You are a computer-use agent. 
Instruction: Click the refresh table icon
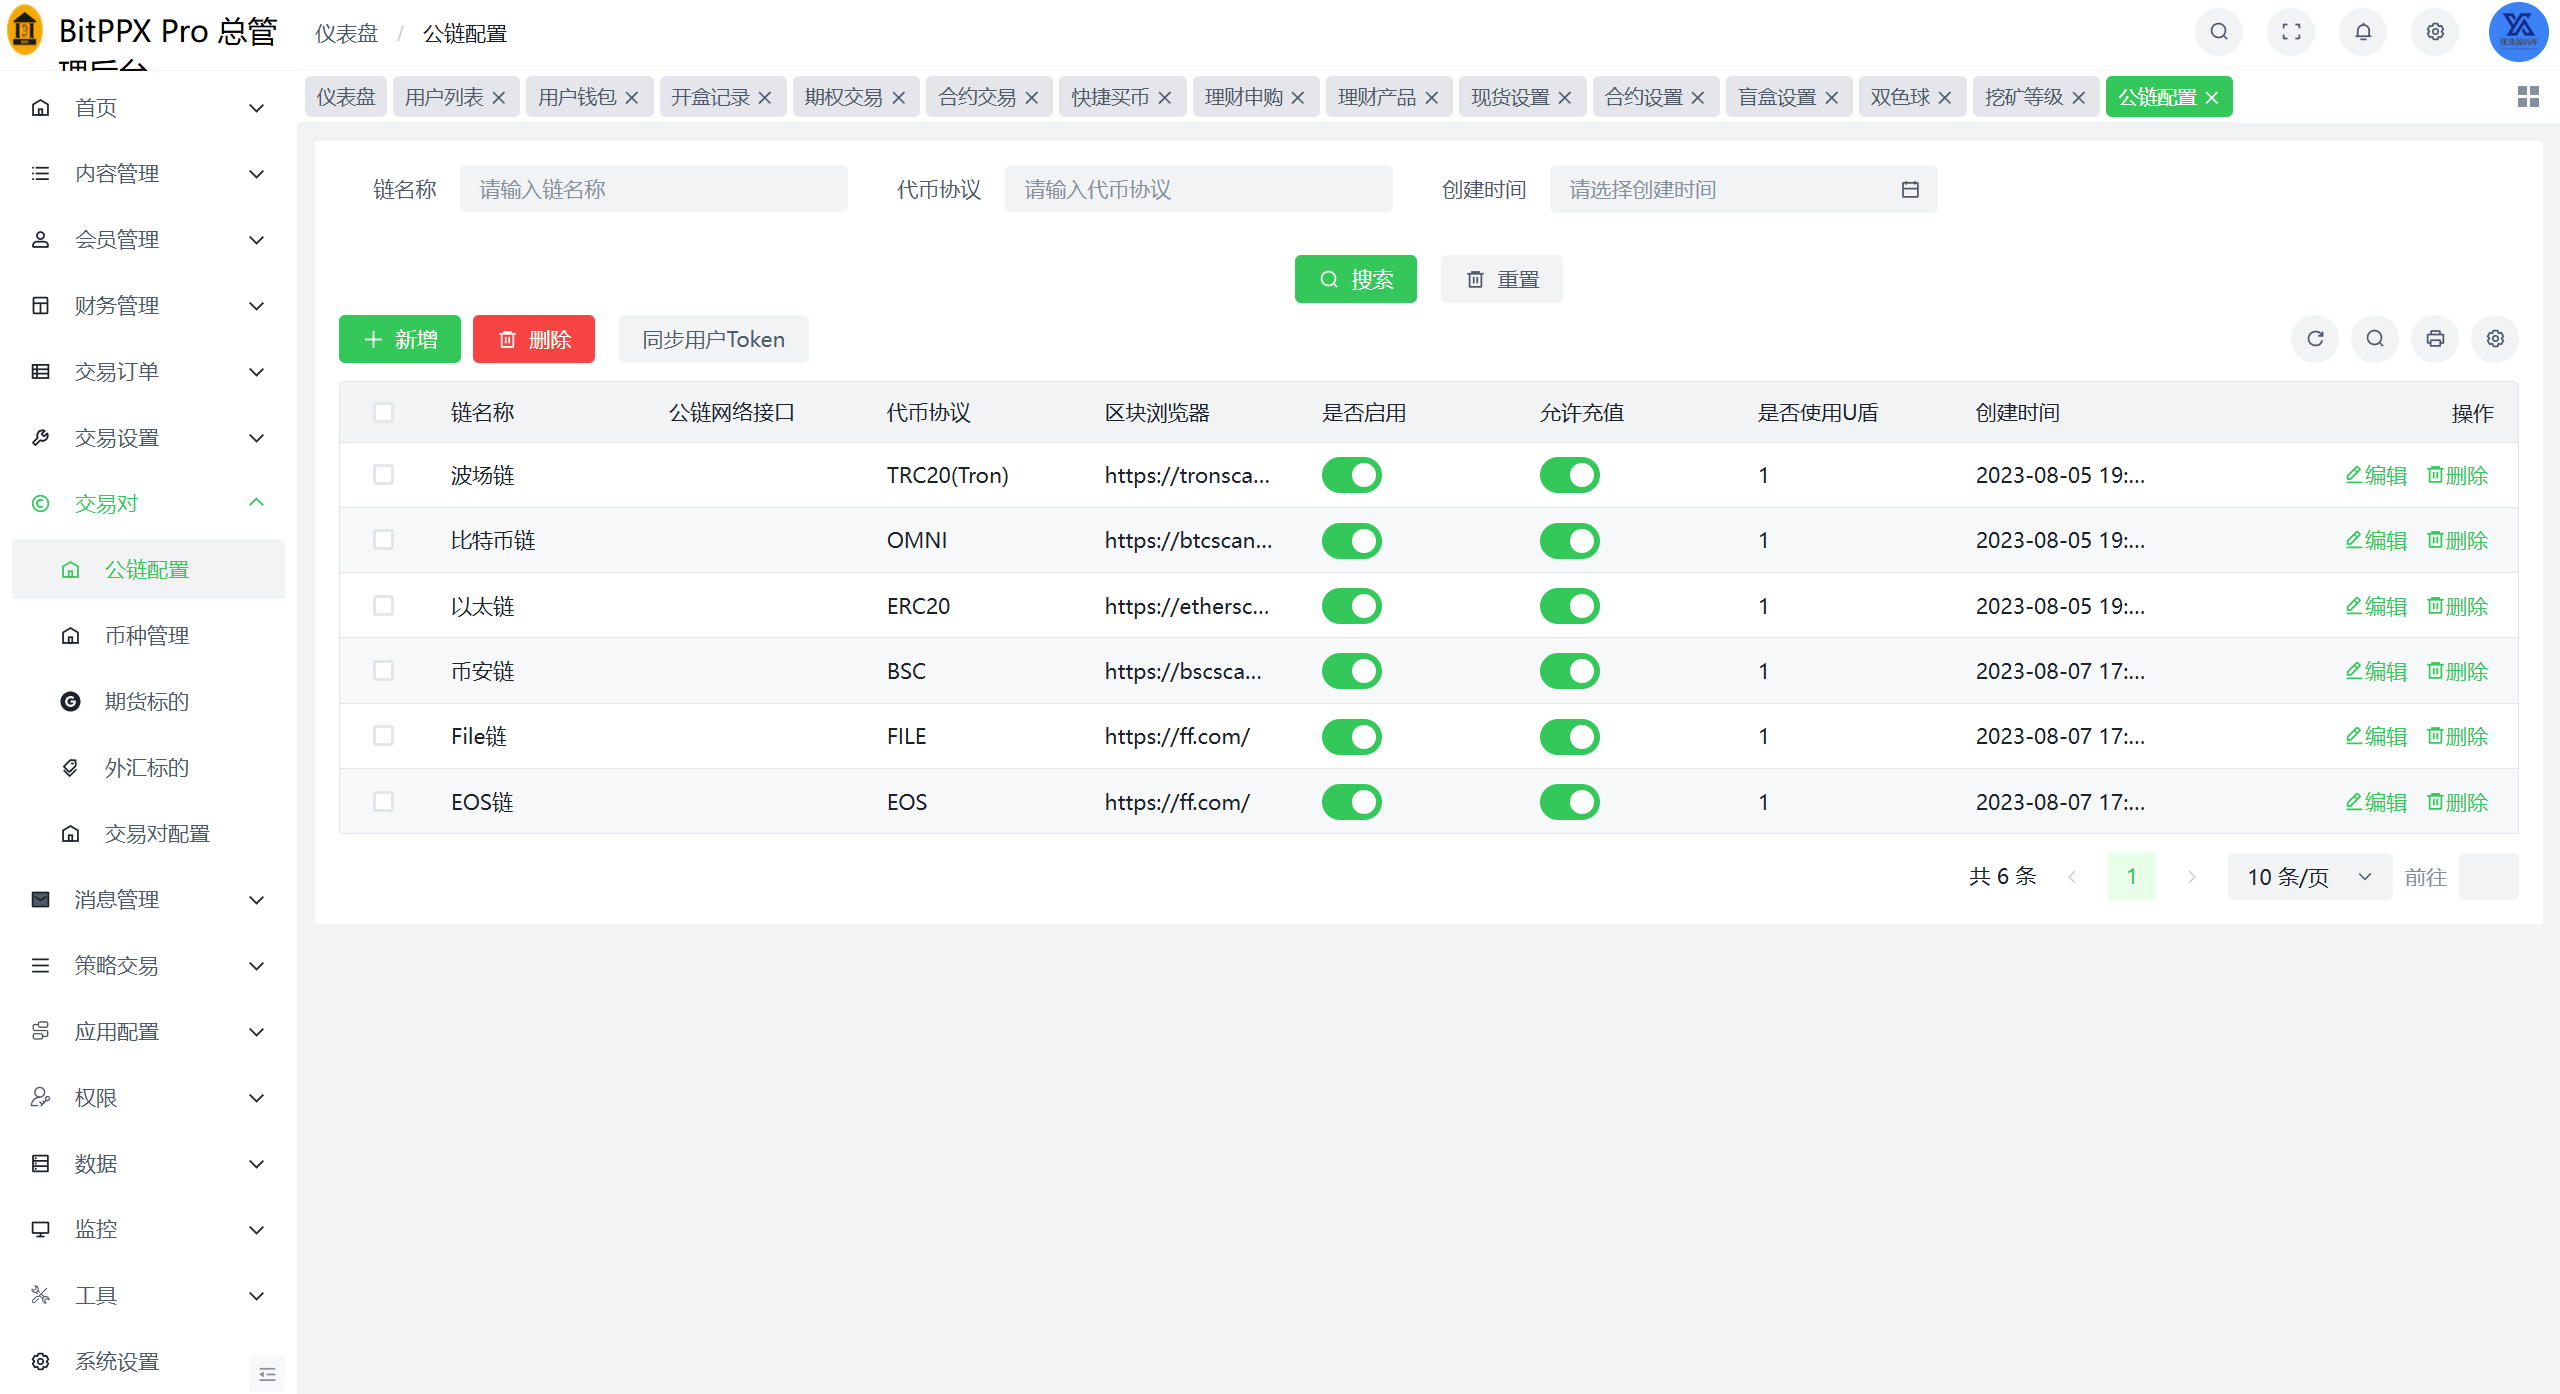coord(2314,339)
